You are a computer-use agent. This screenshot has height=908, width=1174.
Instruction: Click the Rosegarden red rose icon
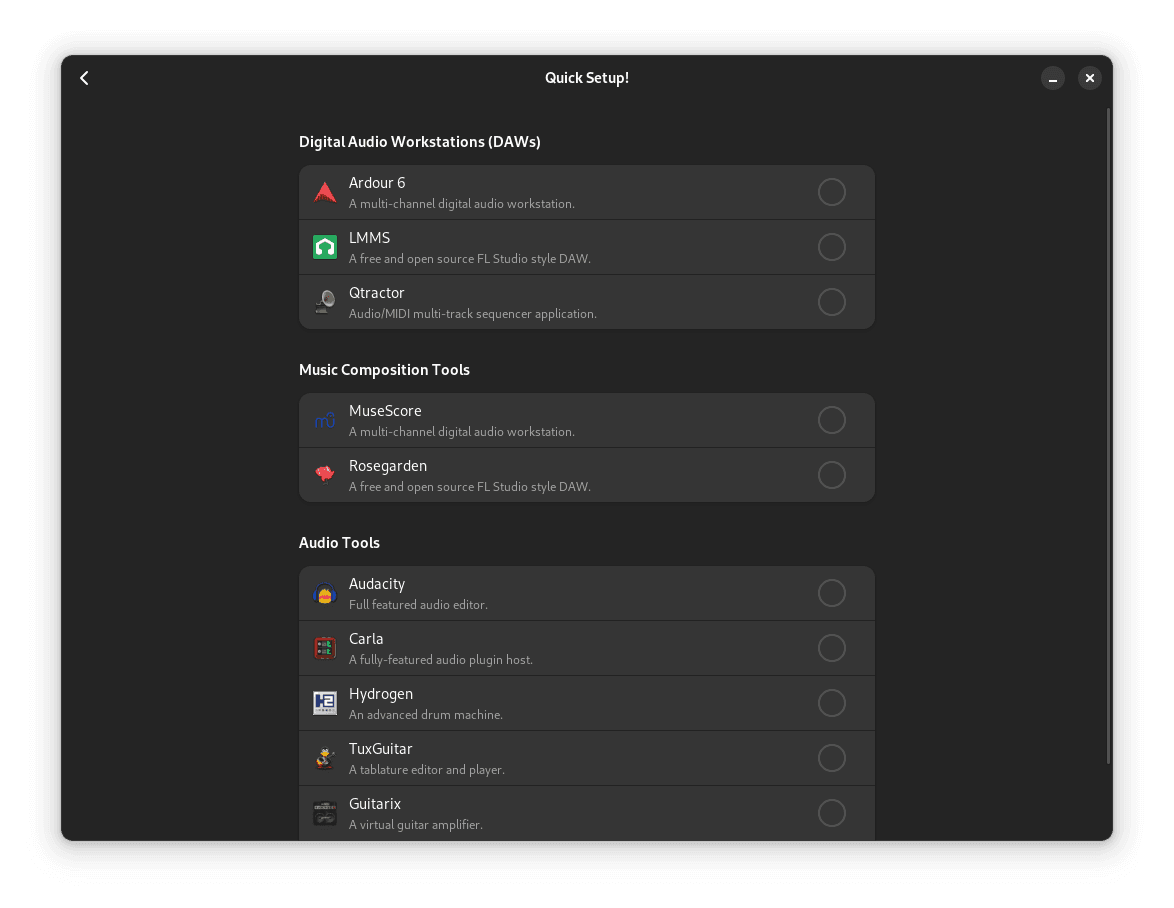(325, 475)
